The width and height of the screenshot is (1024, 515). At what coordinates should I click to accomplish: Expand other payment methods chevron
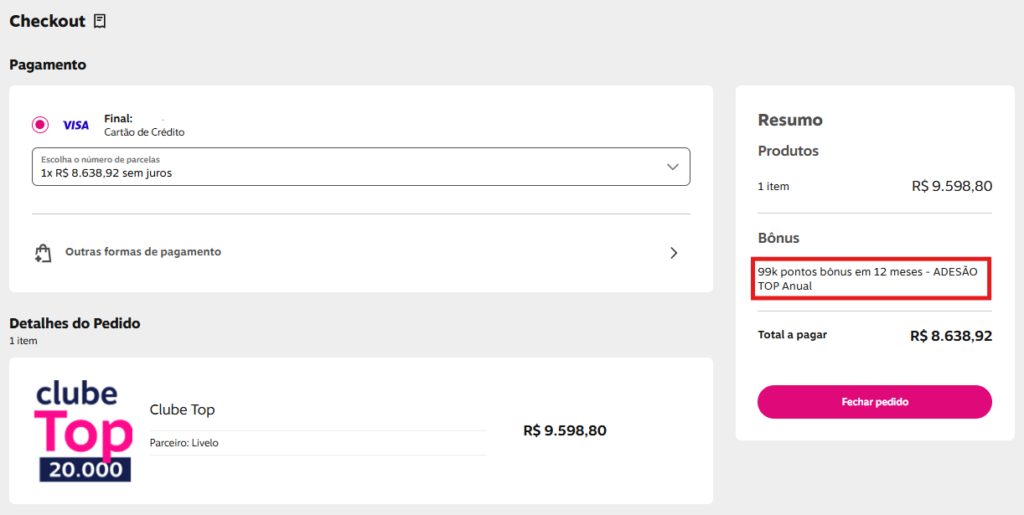(x=674, y=253)
